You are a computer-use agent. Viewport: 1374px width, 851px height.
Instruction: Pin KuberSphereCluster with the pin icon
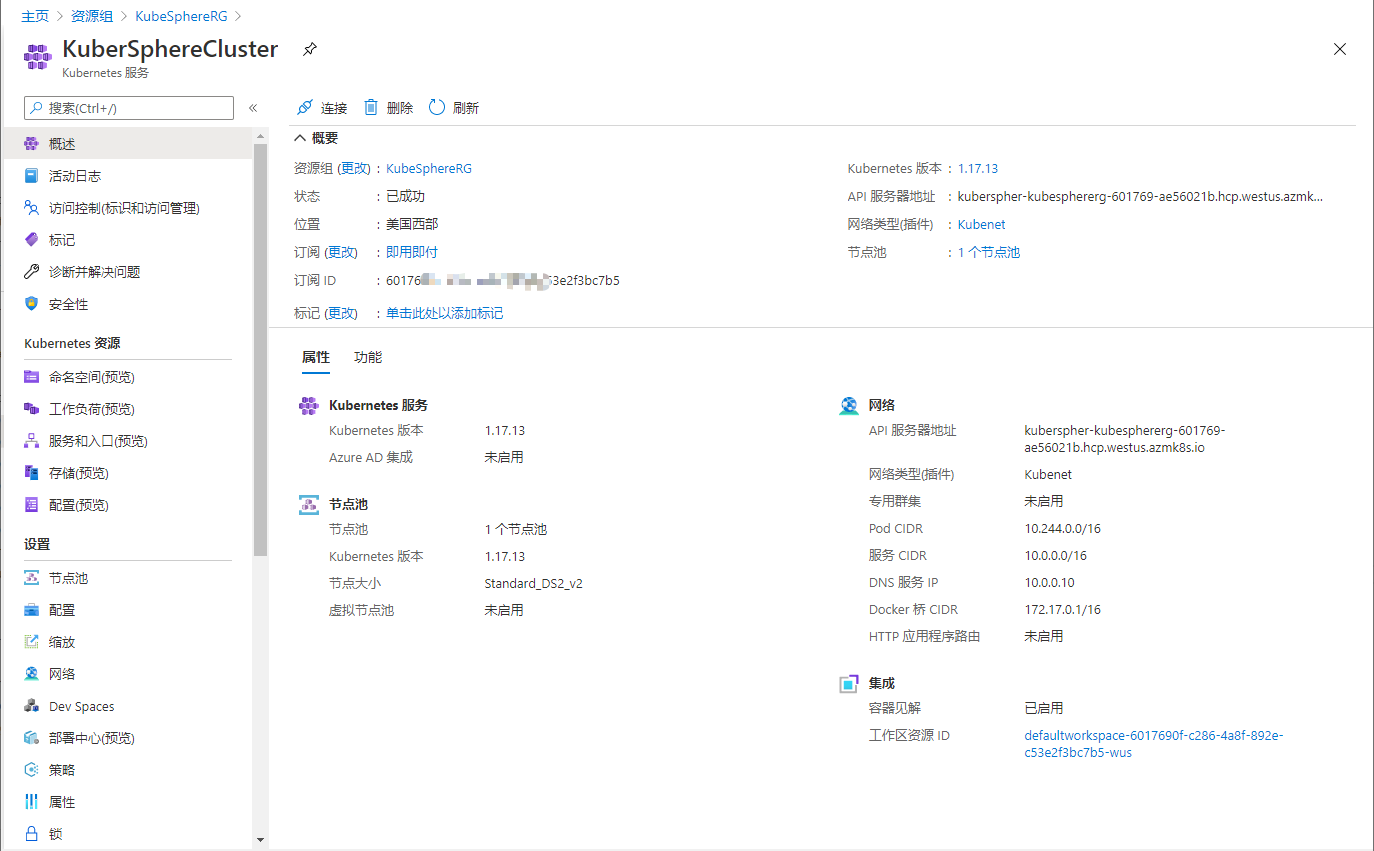pyautogui.click(x=310, y=49)
